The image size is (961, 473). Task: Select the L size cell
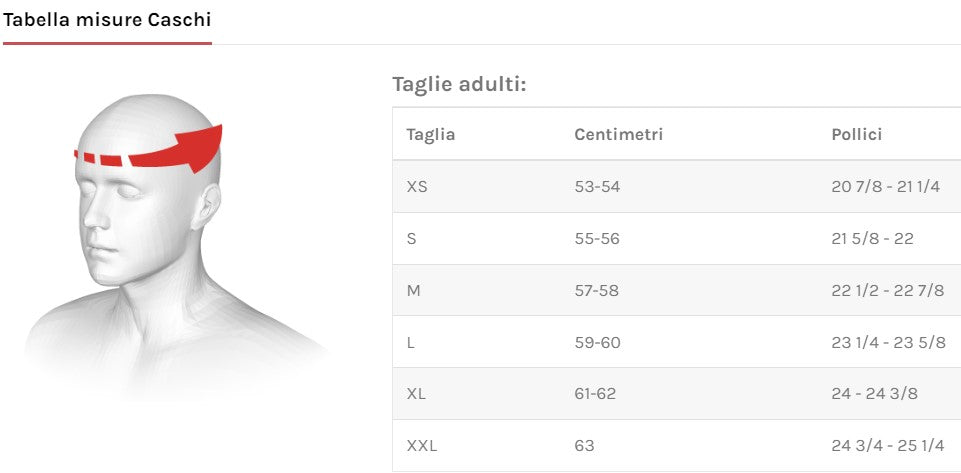[x=411, y=342]
